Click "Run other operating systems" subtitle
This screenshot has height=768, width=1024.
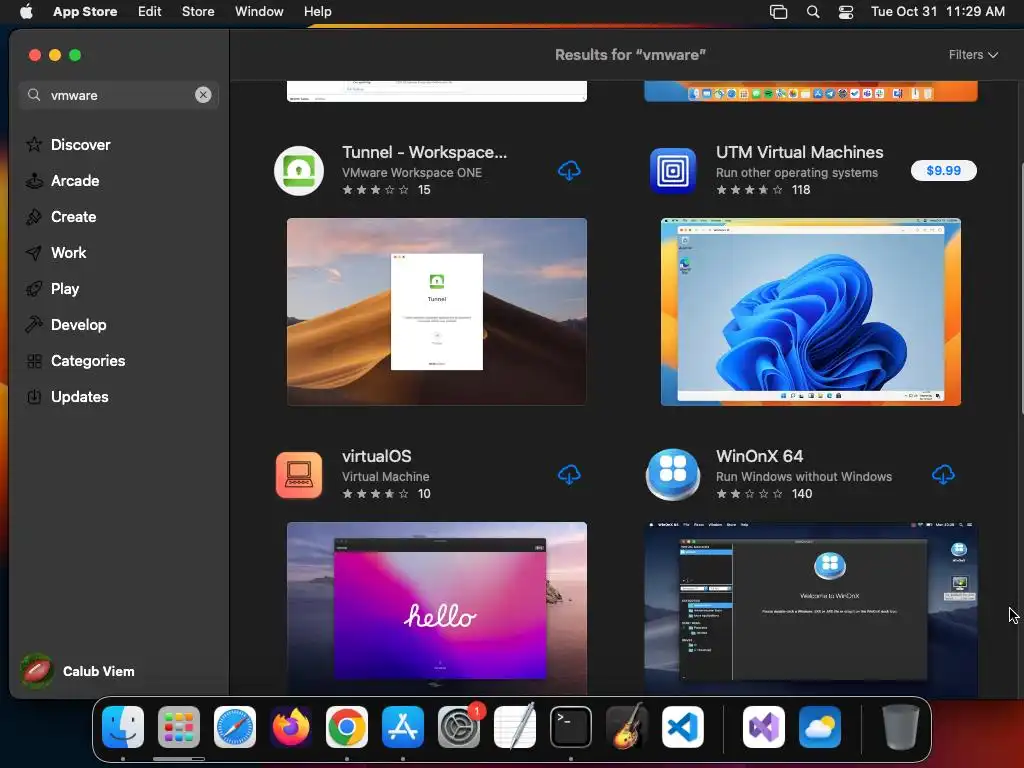(797, 172)
